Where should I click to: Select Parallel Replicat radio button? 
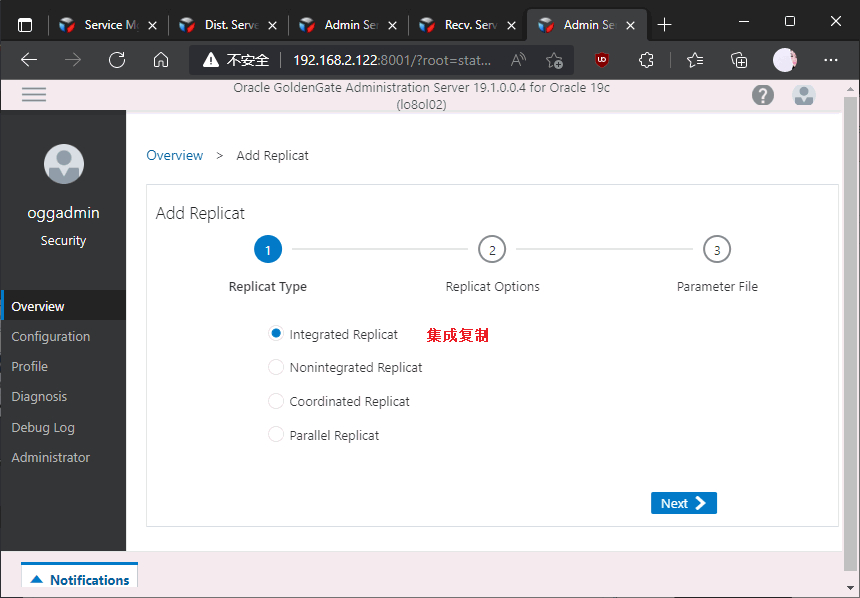point(277,435)
